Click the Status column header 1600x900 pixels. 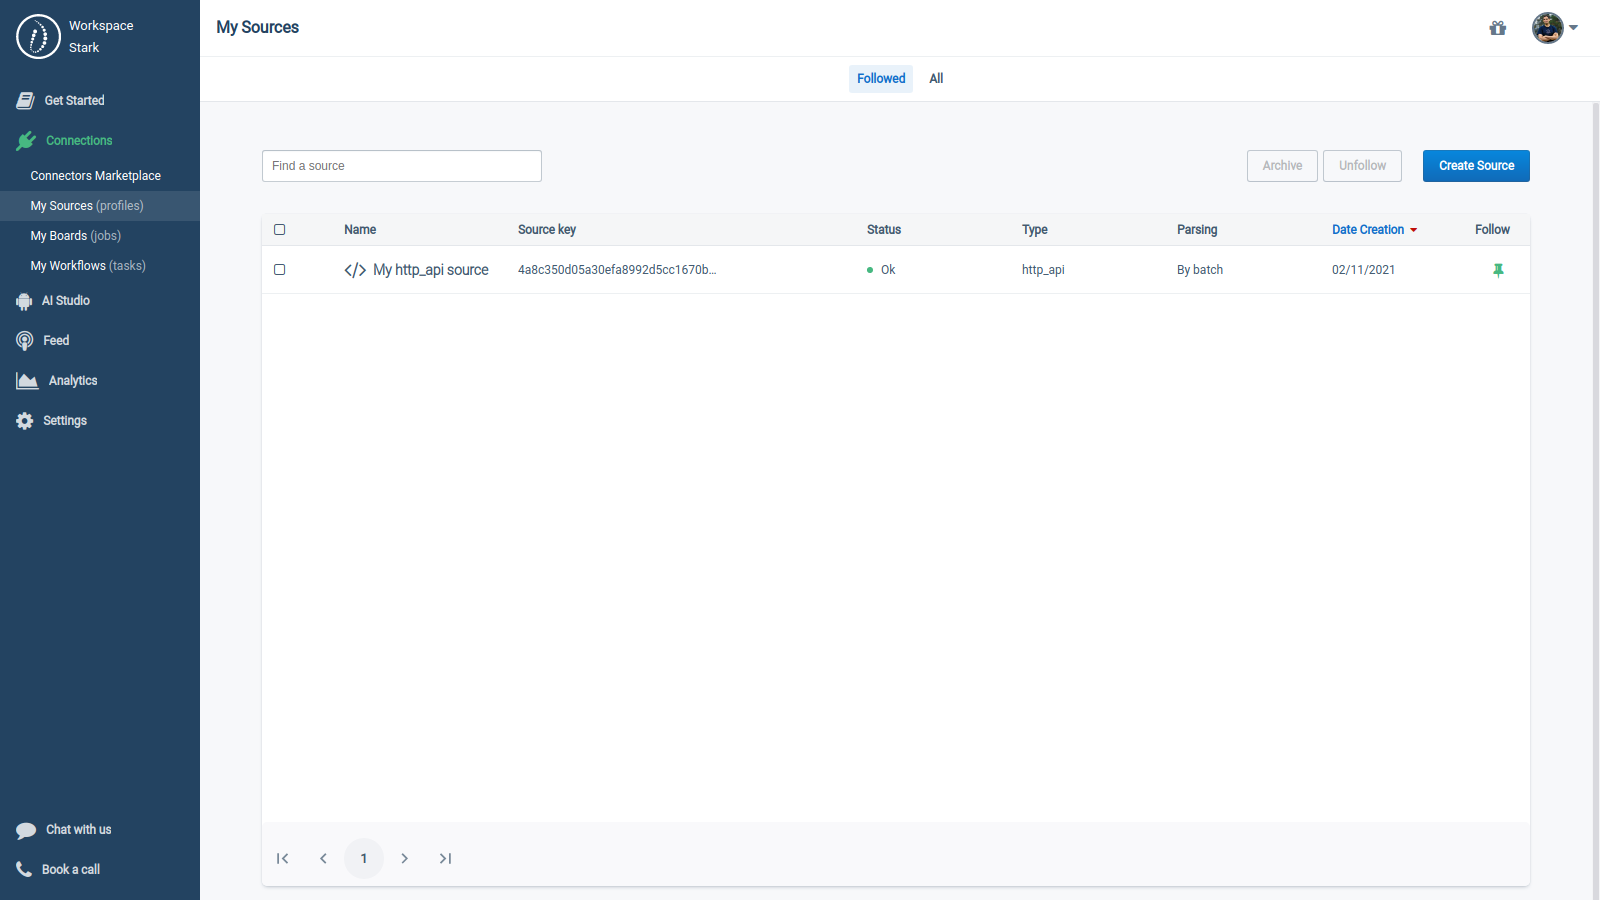click(x=884, y=230)
